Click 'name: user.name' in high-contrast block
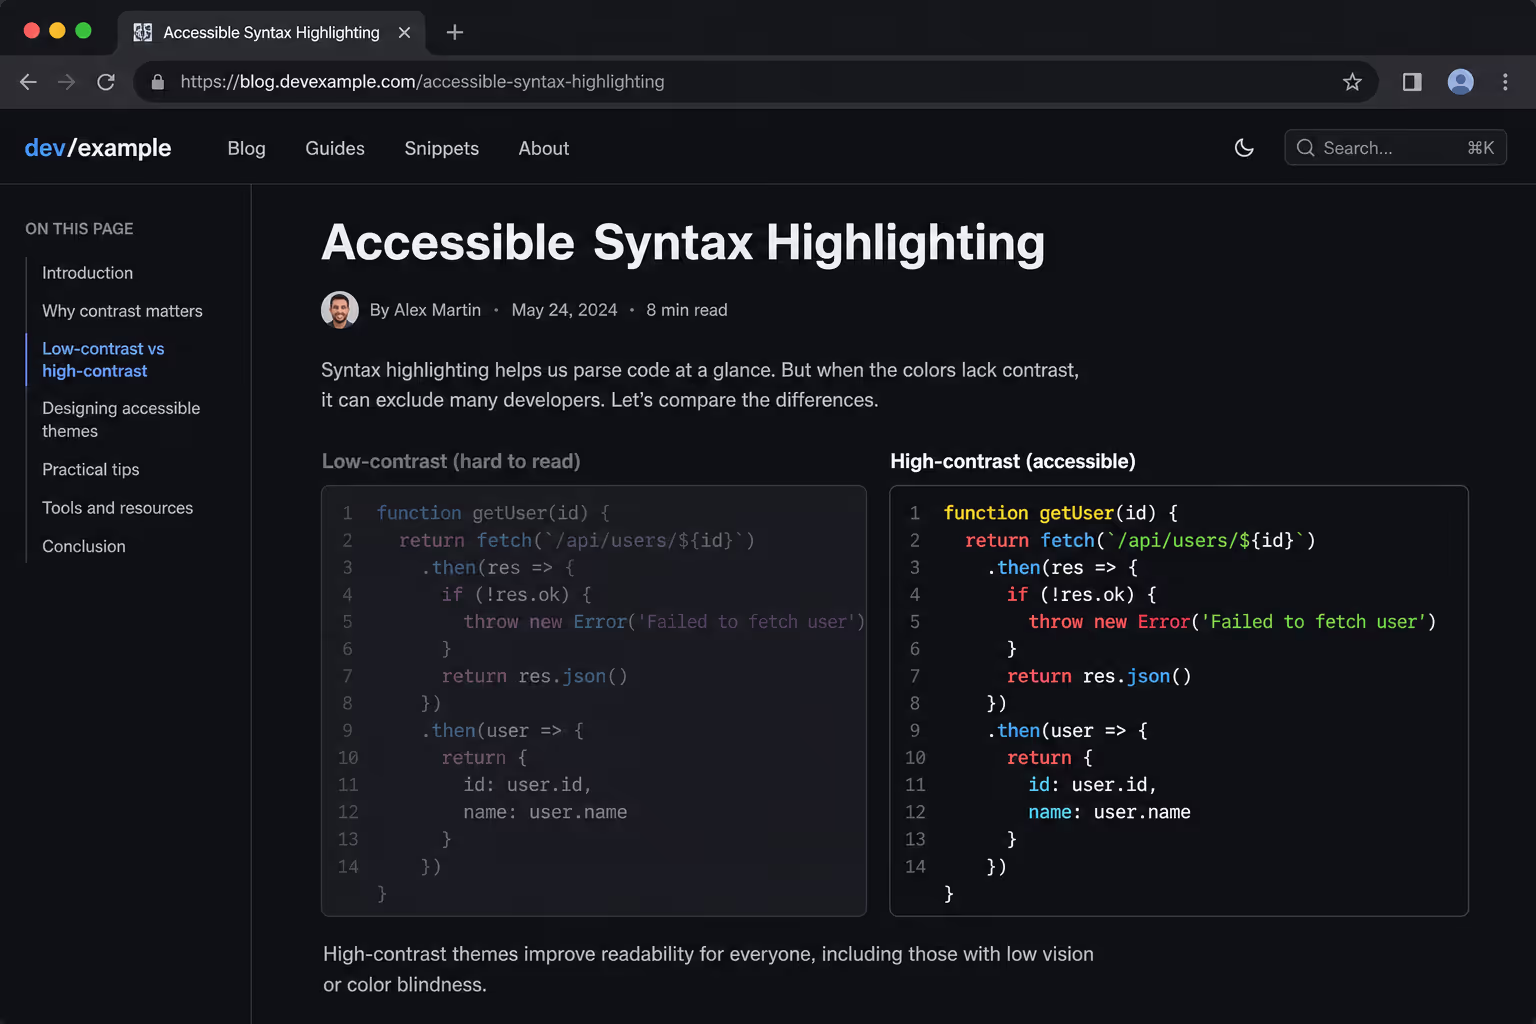Image resolution: width=1536 pixels, height=1024 pixels. point(1109,813)
